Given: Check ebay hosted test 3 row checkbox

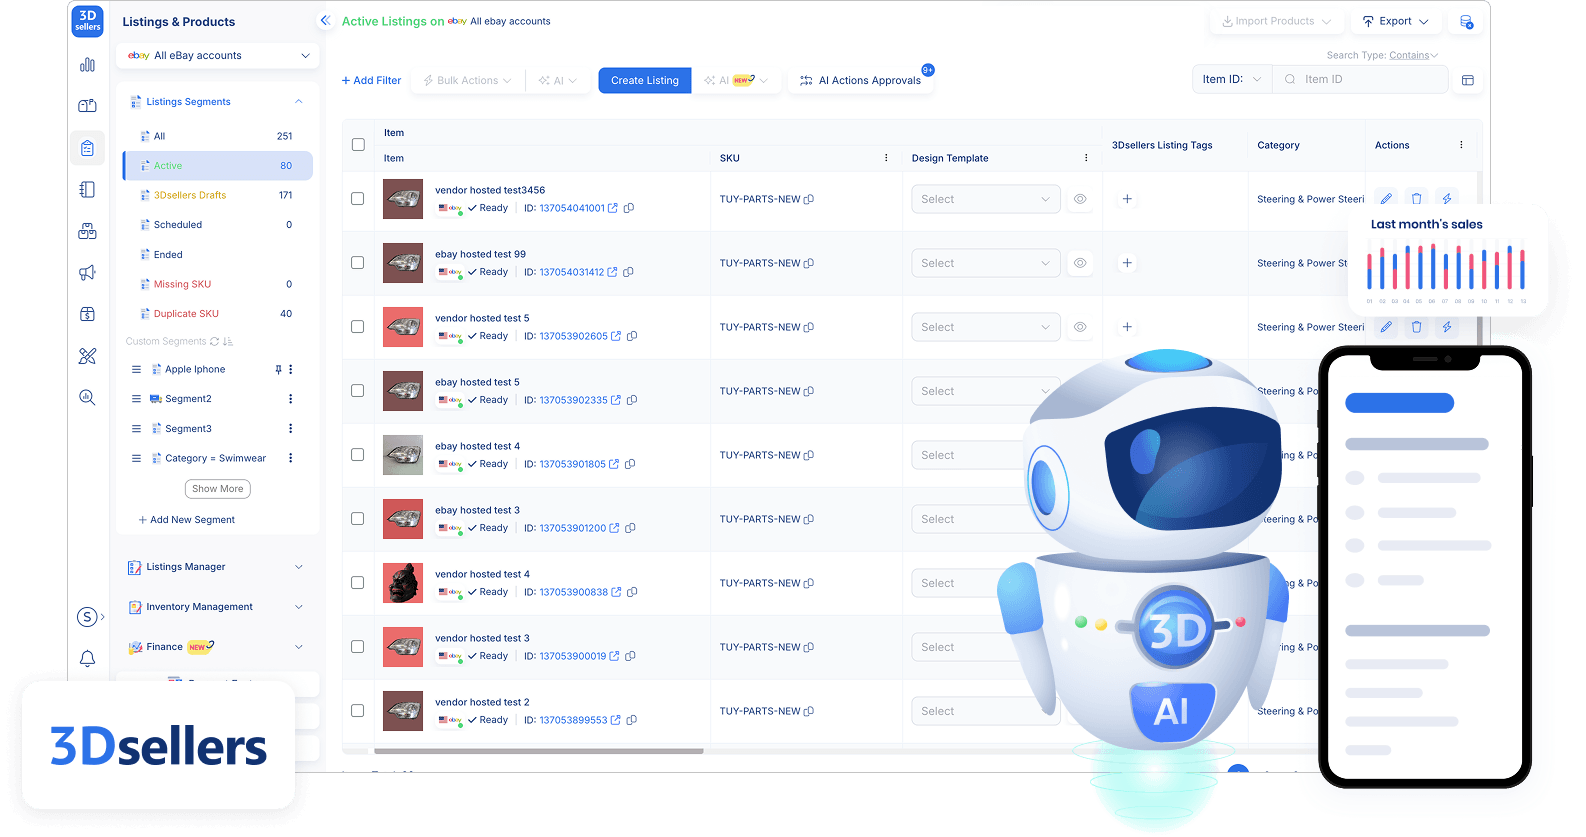Looking at the screenshot, I should pos(357,519).
